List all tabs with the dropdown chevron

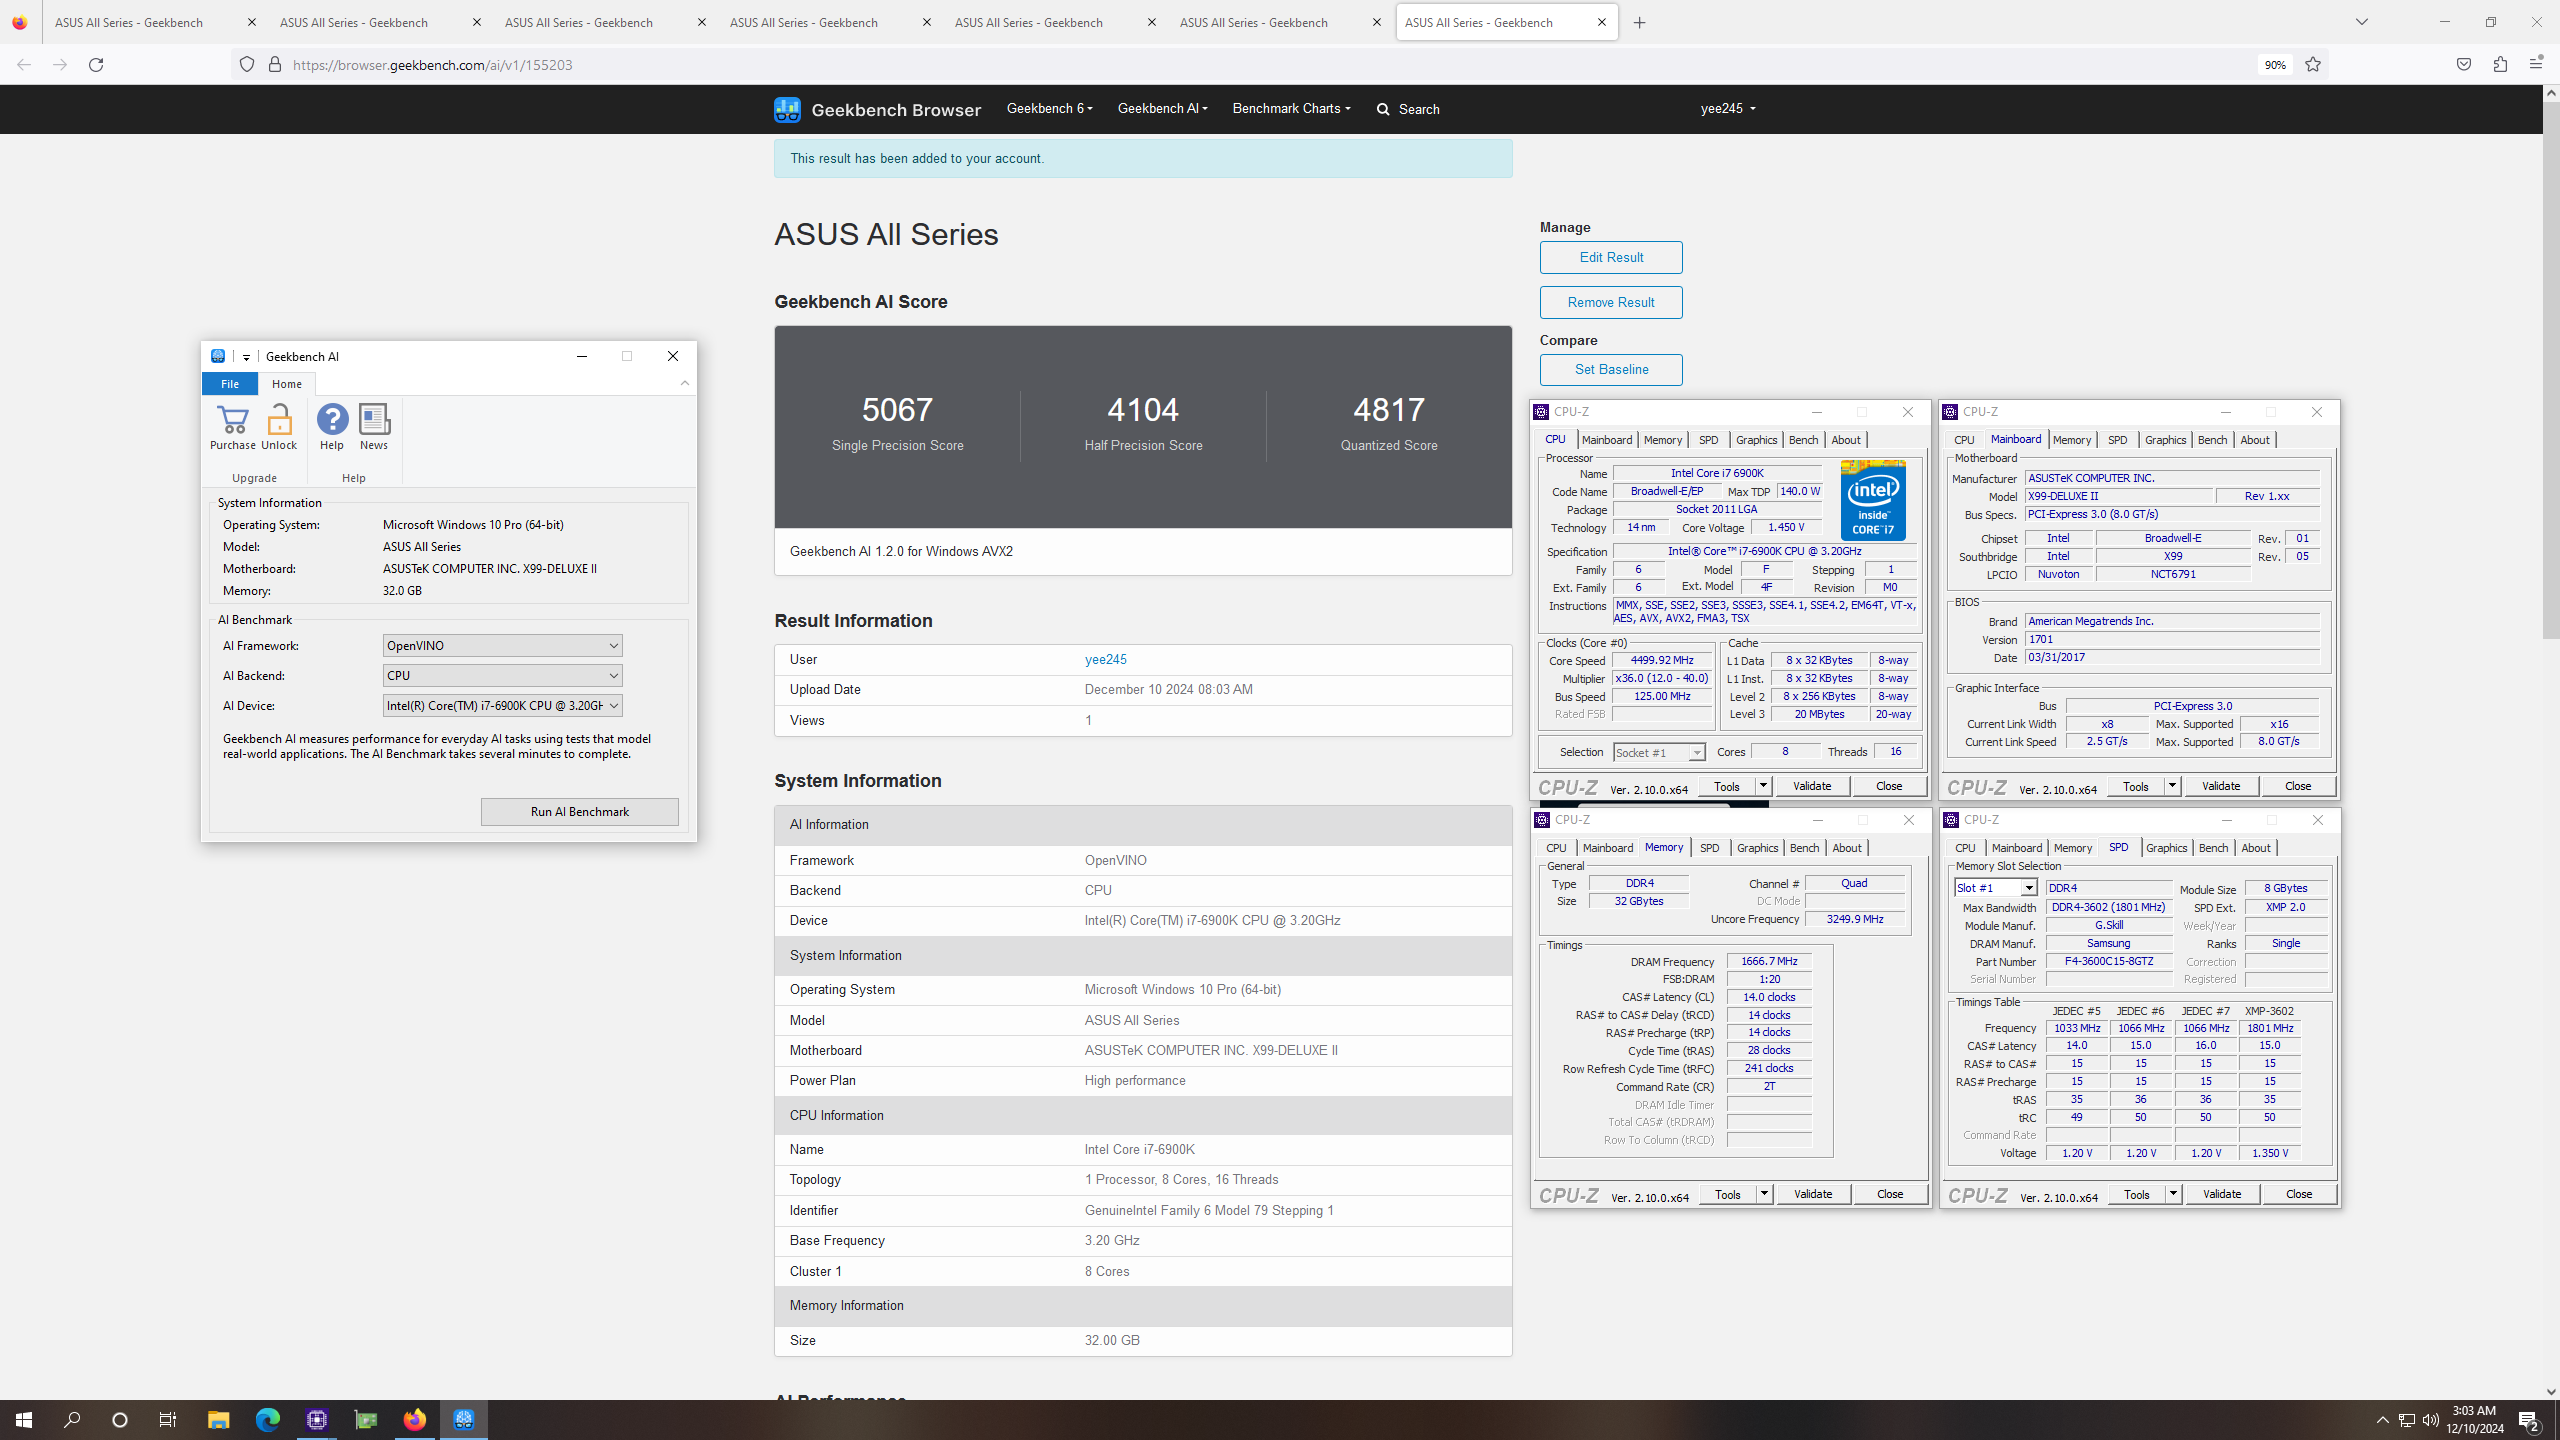click(x=2362, y=22)
